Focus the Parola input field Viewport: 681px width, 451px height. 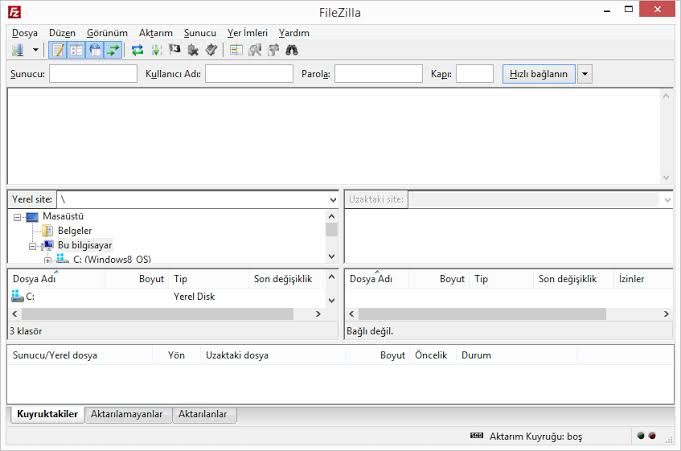pyautogui.click(x=378, y=73)
